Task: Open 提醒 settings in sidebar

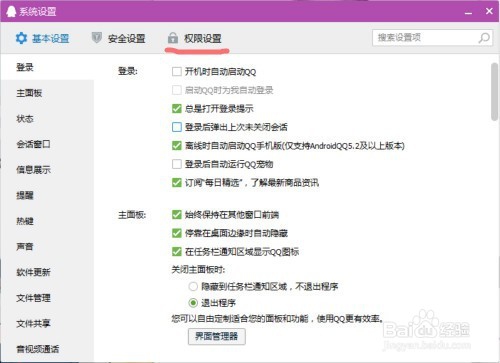Action: [47, 195]
